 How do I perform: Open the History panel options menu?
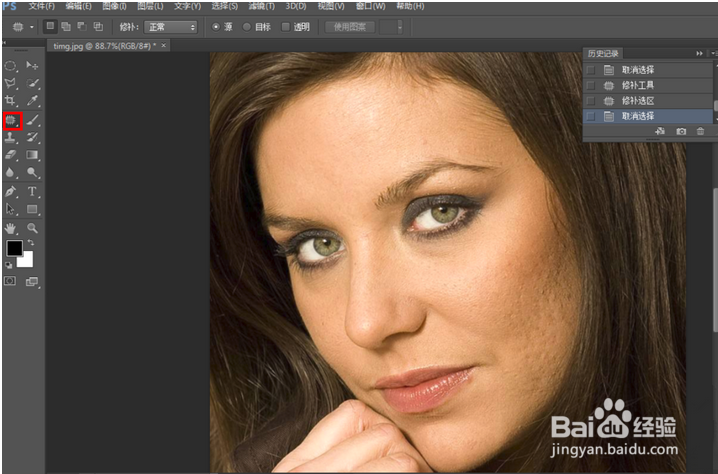[713, 54]
